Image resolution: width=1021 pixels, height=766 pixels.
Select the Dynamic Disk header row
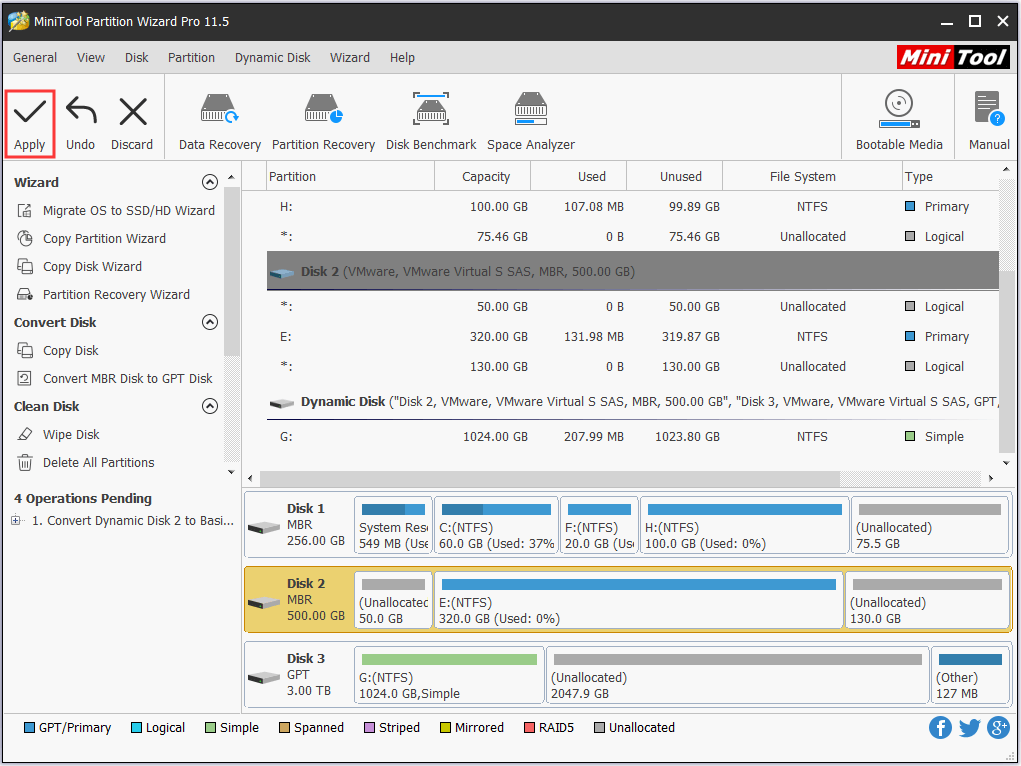click(633, 402)
